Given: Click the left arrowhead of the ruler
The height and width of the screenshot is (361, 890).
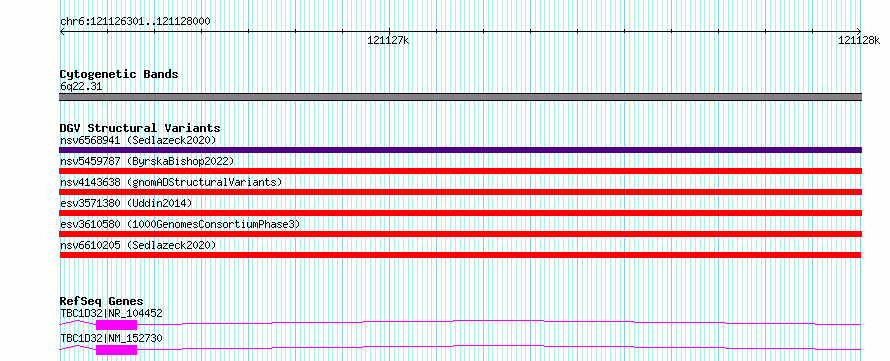Looking at the screenshot, I should pos(62,31).
